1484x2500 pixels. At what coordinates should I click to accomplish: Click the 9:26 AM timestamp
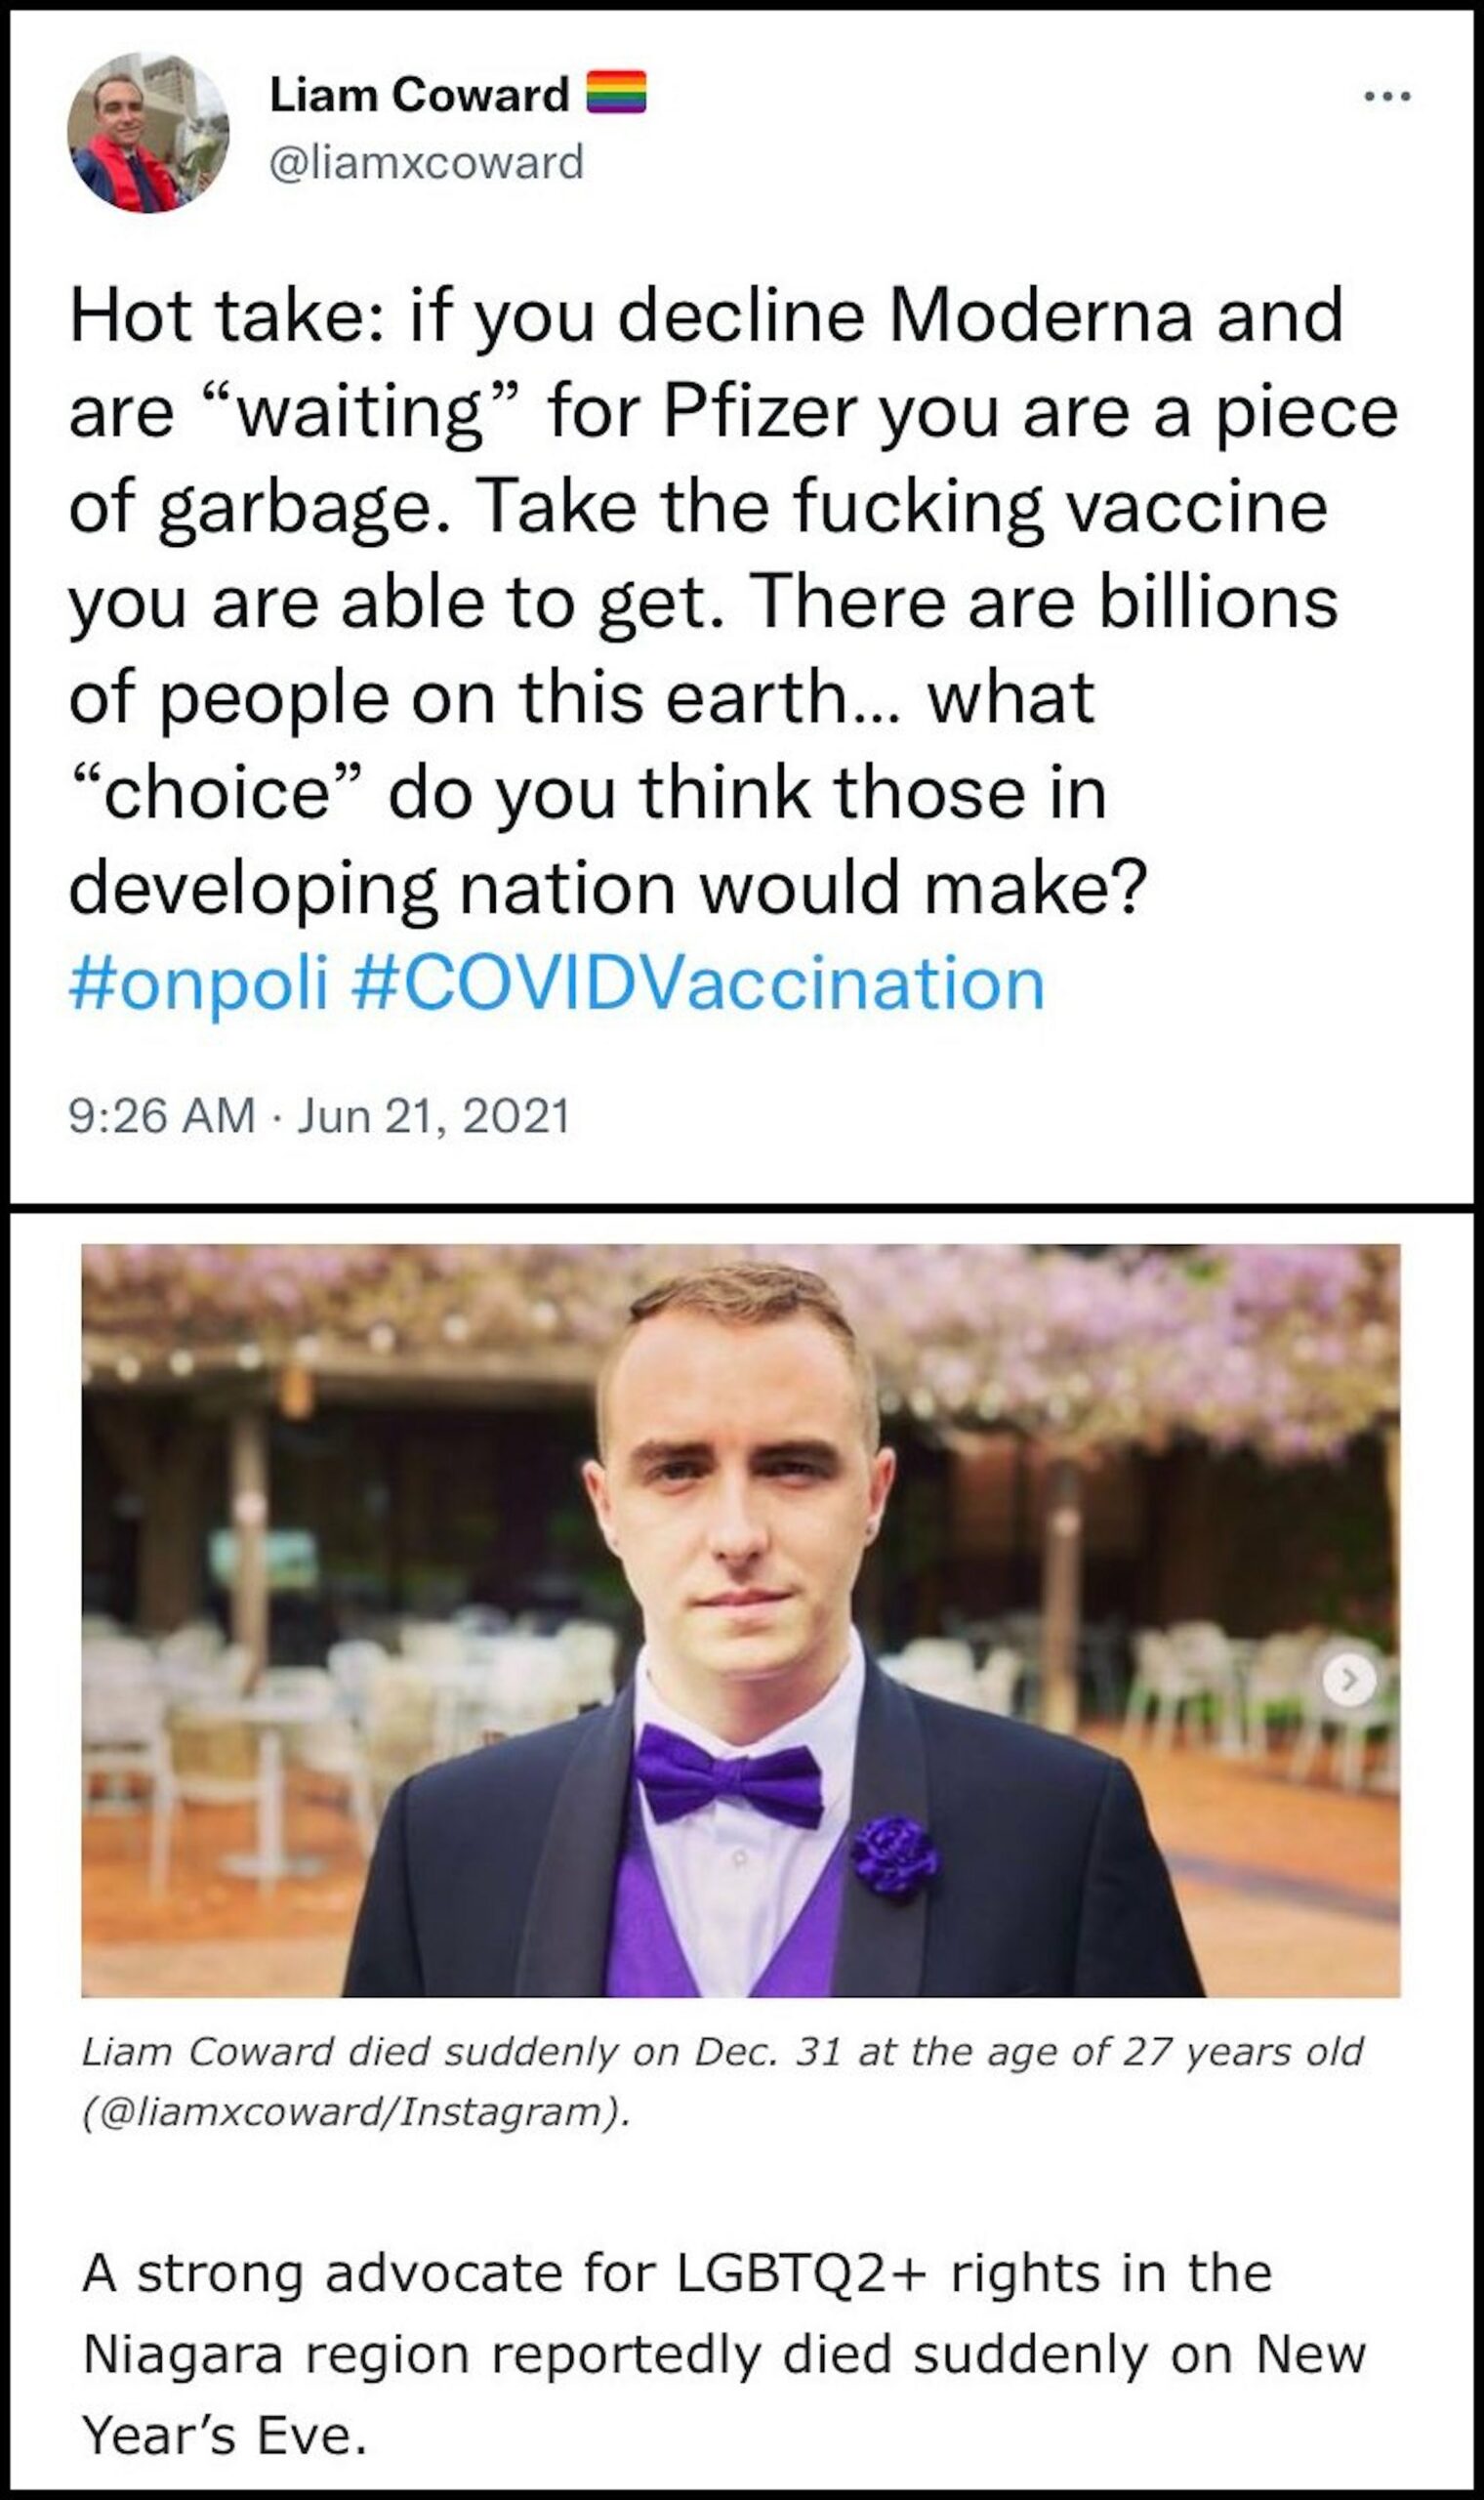[x=162, y=1115]
